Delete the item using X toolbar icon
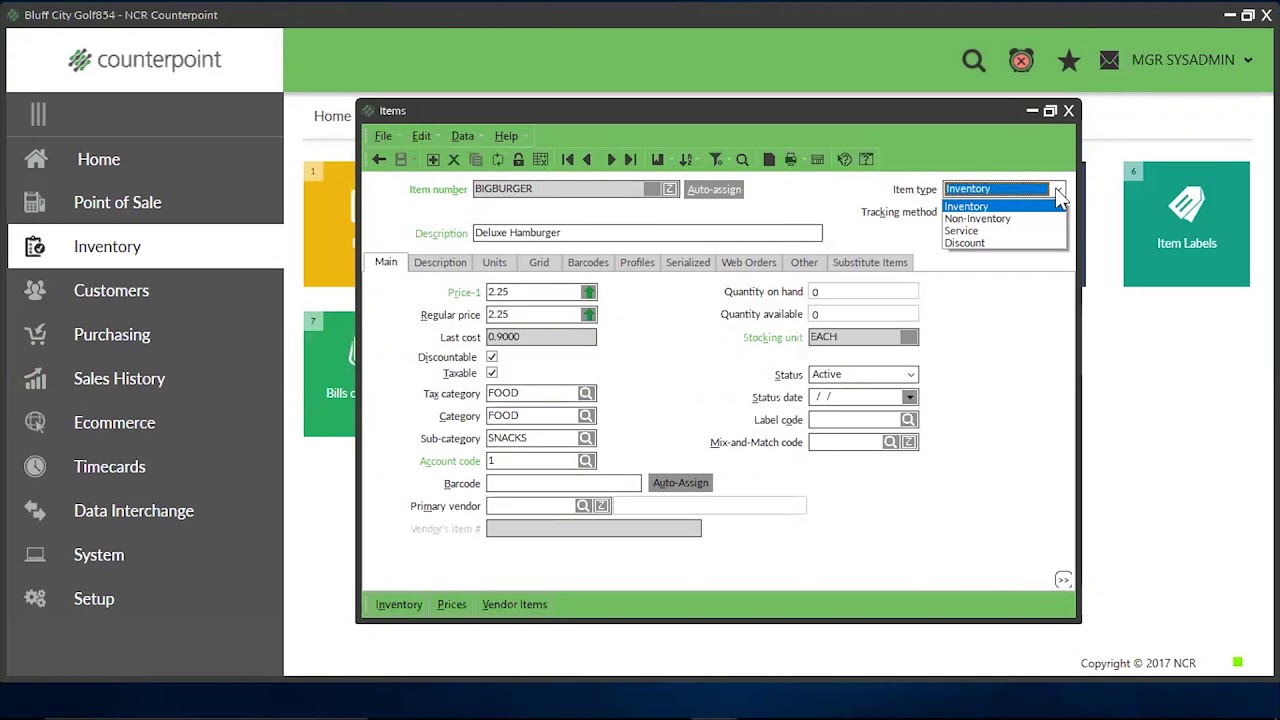This screenshot has height=720, width=1280. click(x=454, y=160)
